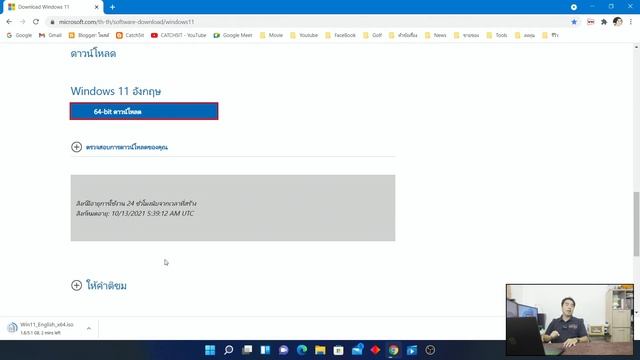Viewport: 640px width, 360px height.
Task: Click the bookmark star in the address bar
Action: (574, 22)
